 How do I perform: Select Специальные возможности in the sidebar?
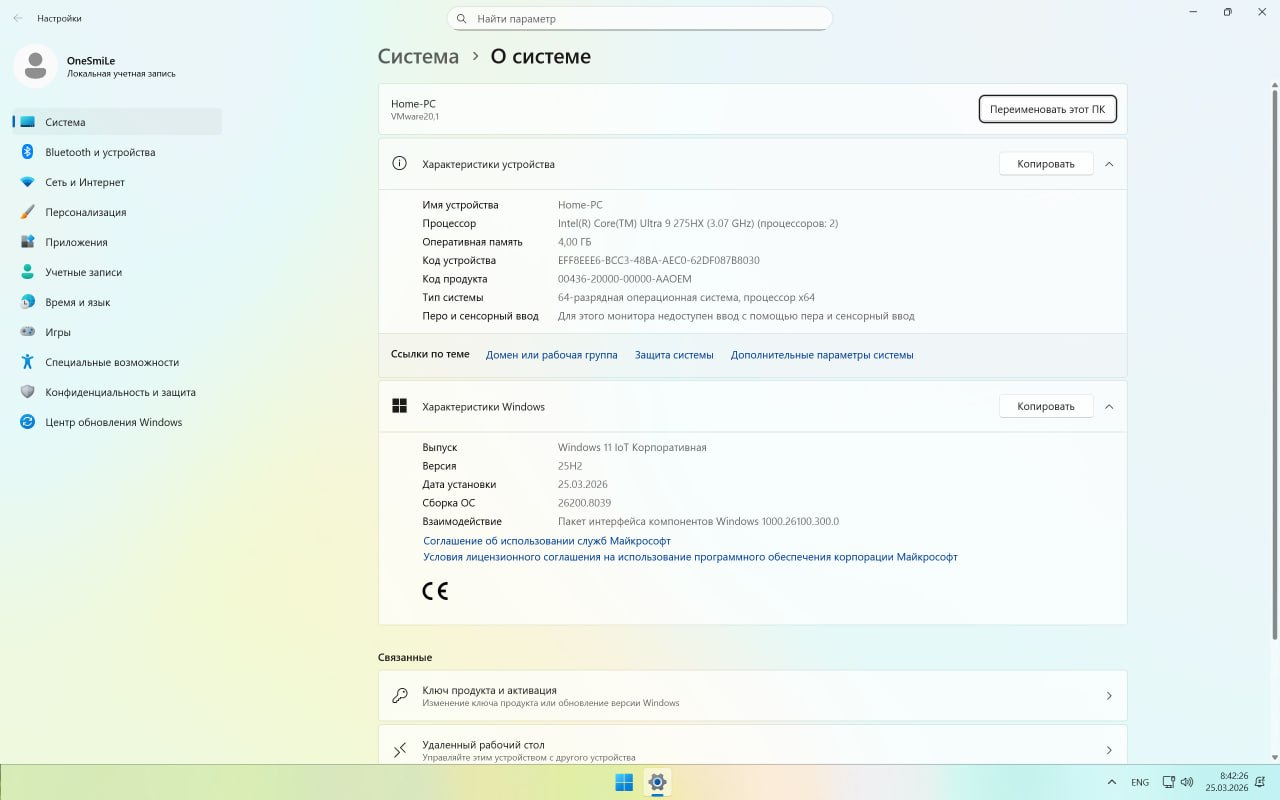coord(117,362)
